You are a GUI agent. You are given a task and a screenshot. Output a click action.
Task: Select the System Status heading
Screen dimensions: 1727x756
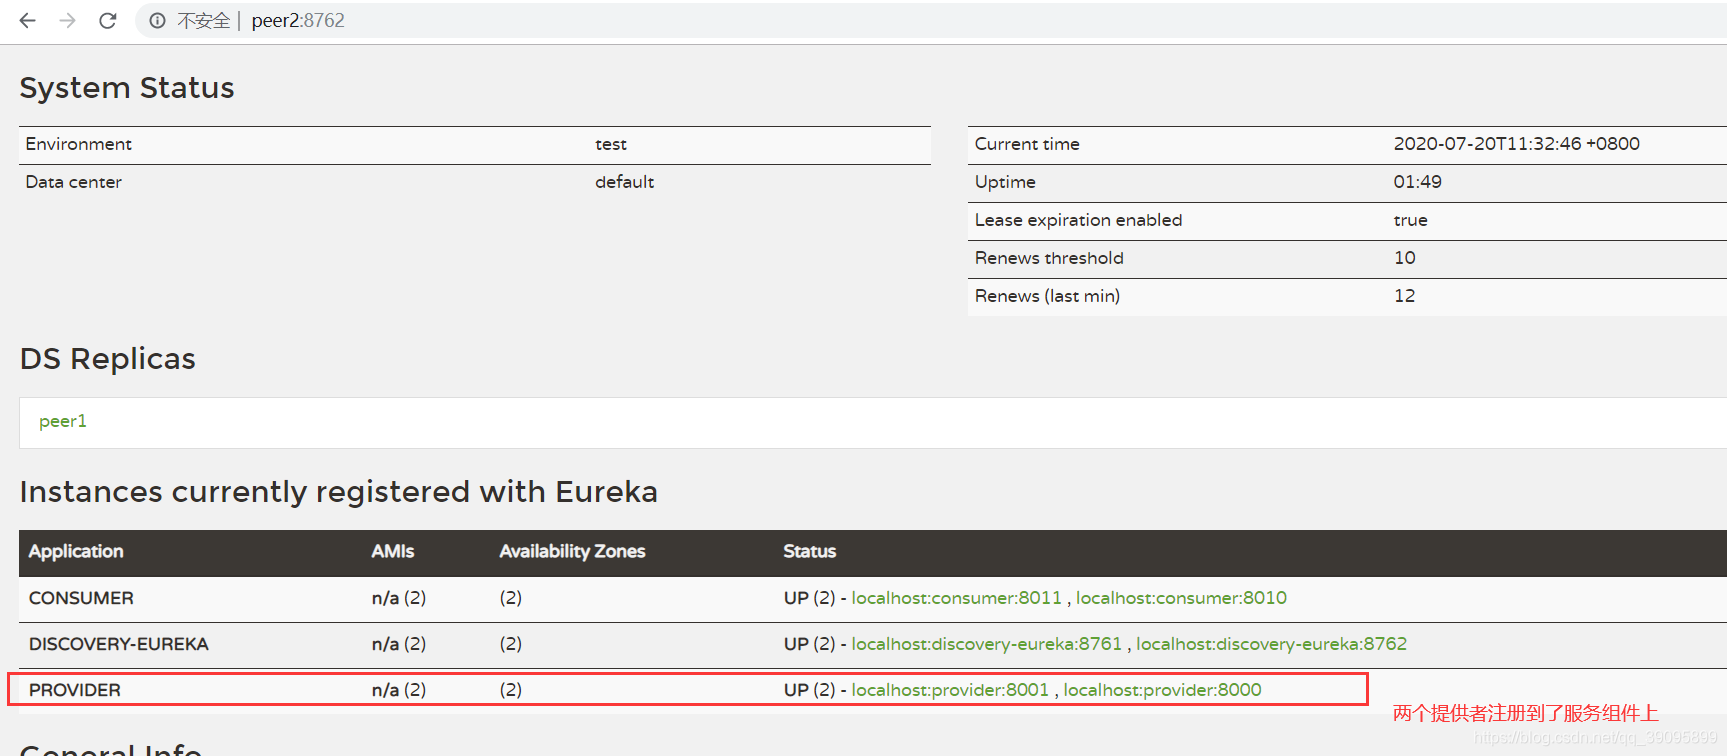127,88
